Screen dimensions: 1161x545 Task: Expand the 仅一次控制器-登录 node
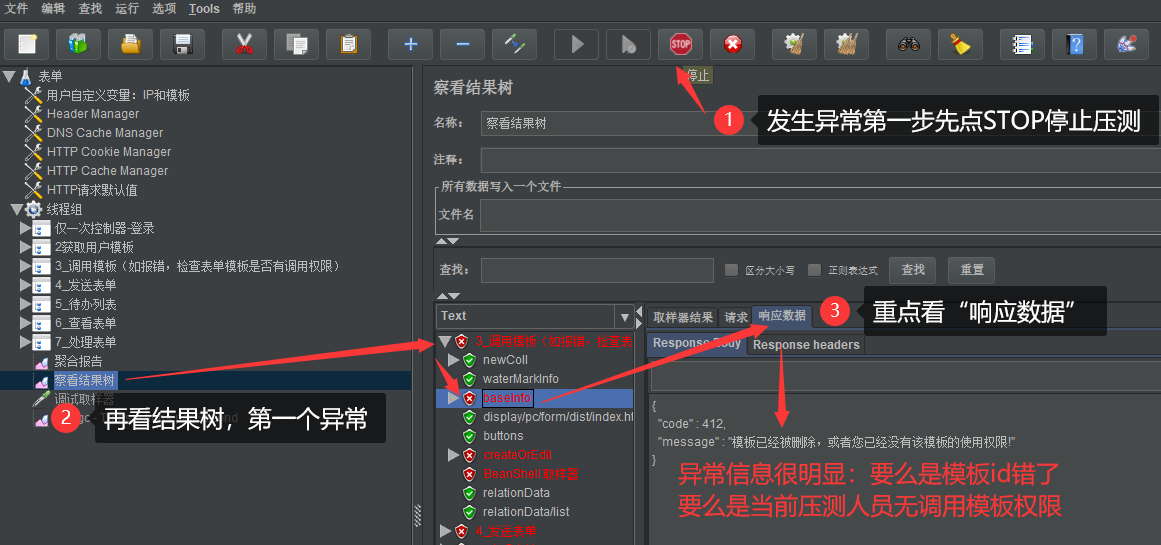[25, 228]
